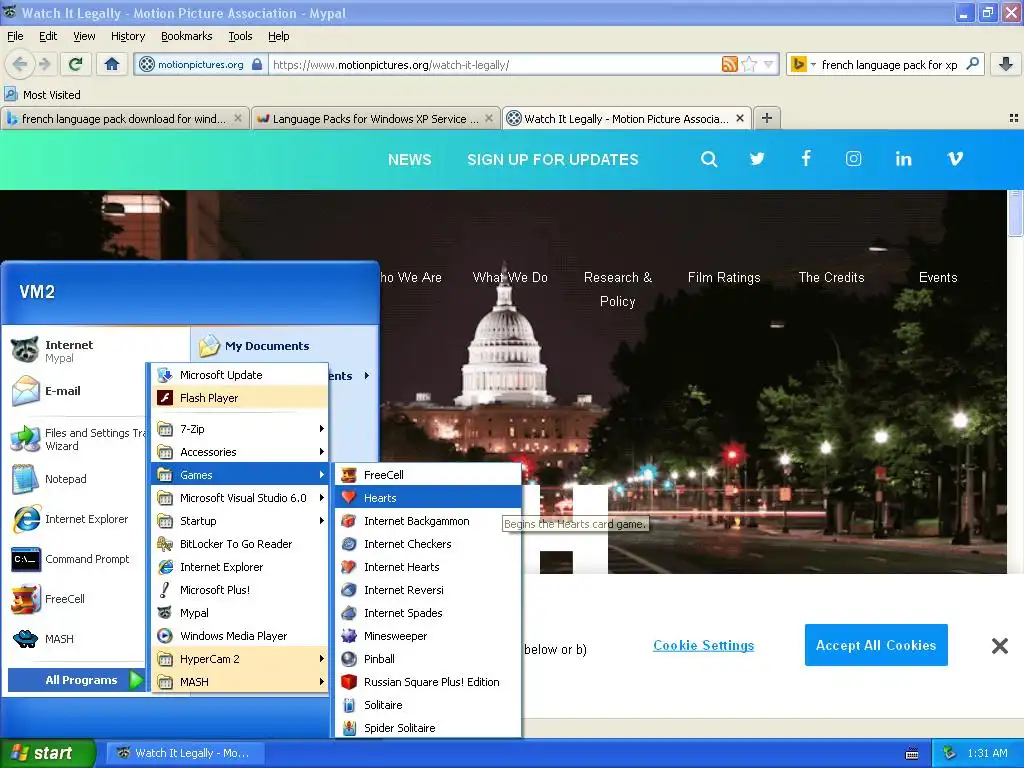Expand the Startup program folder
The width and height of the screenshot is (1024, 768).
tap(240, 520)
